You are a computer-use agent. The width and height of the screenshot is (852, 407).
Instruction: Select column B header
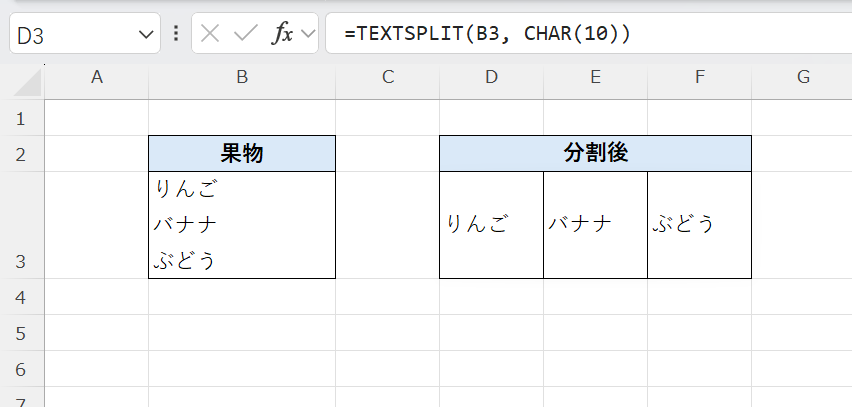(241, 78)
